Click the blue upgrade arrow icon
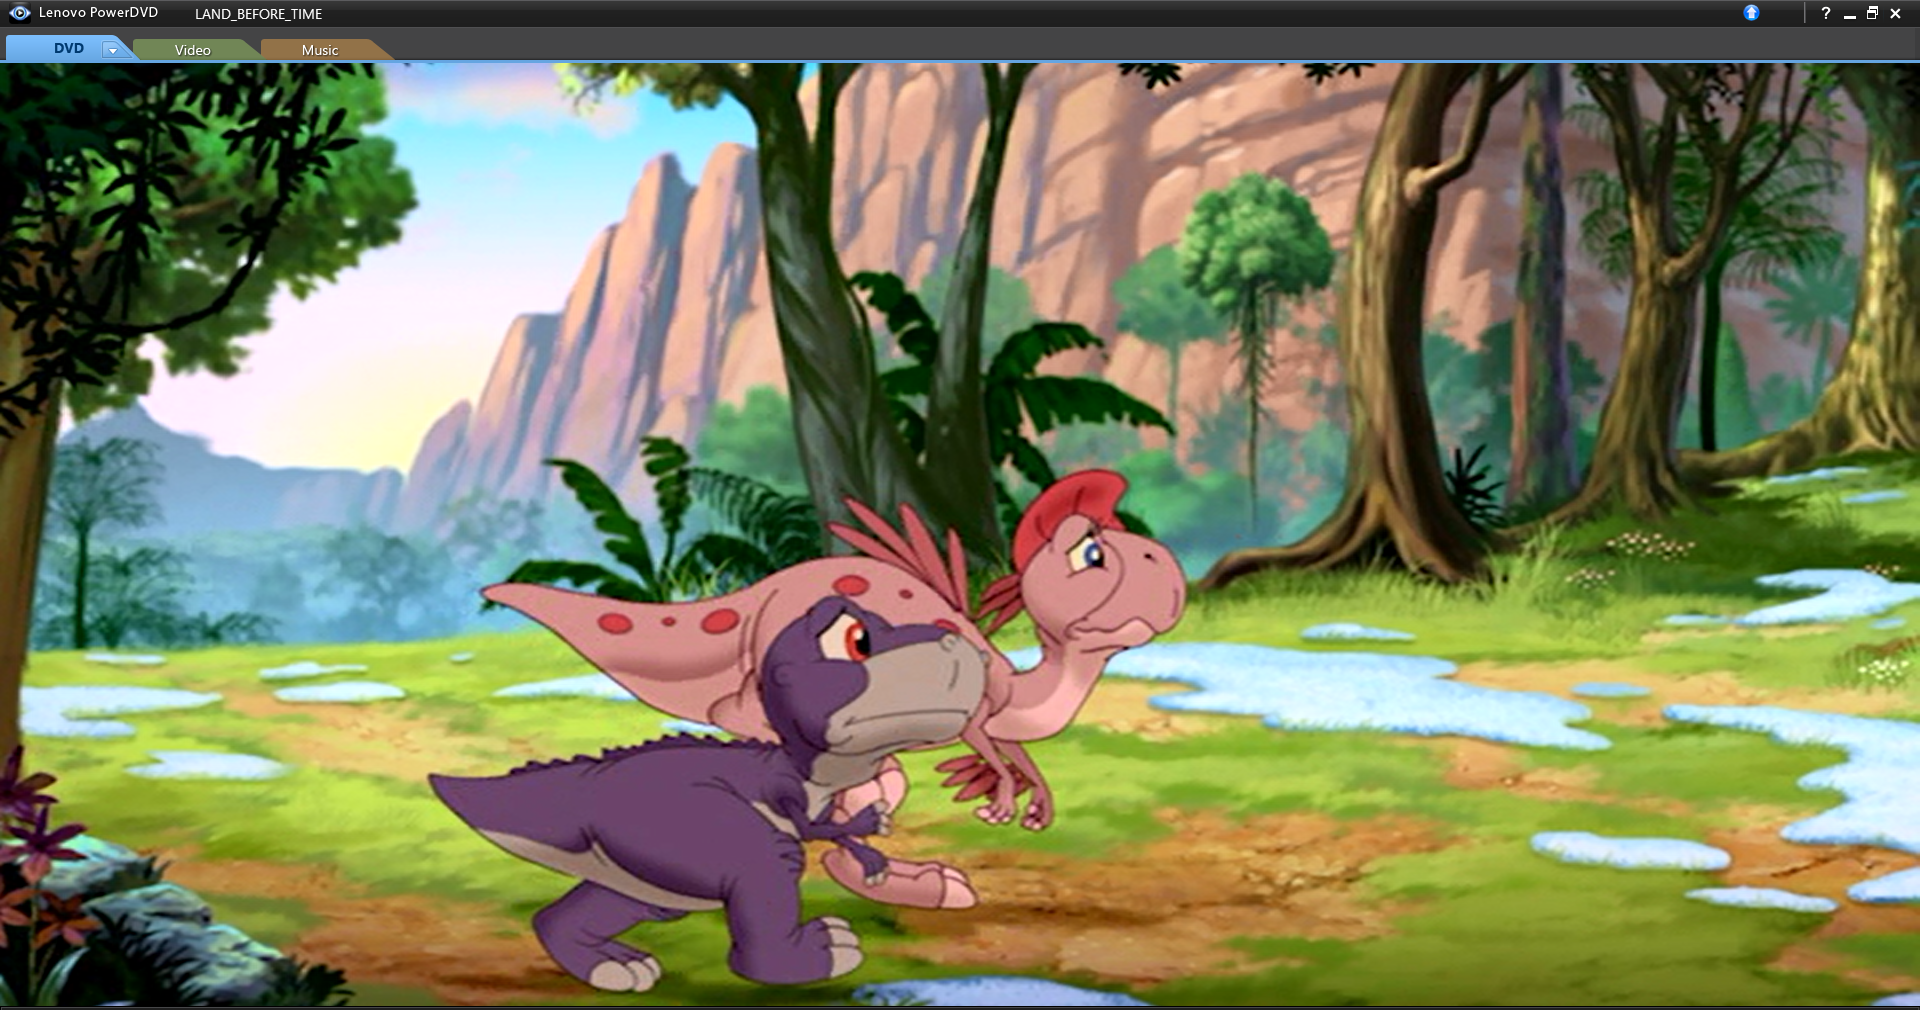 pos(1751,13)
